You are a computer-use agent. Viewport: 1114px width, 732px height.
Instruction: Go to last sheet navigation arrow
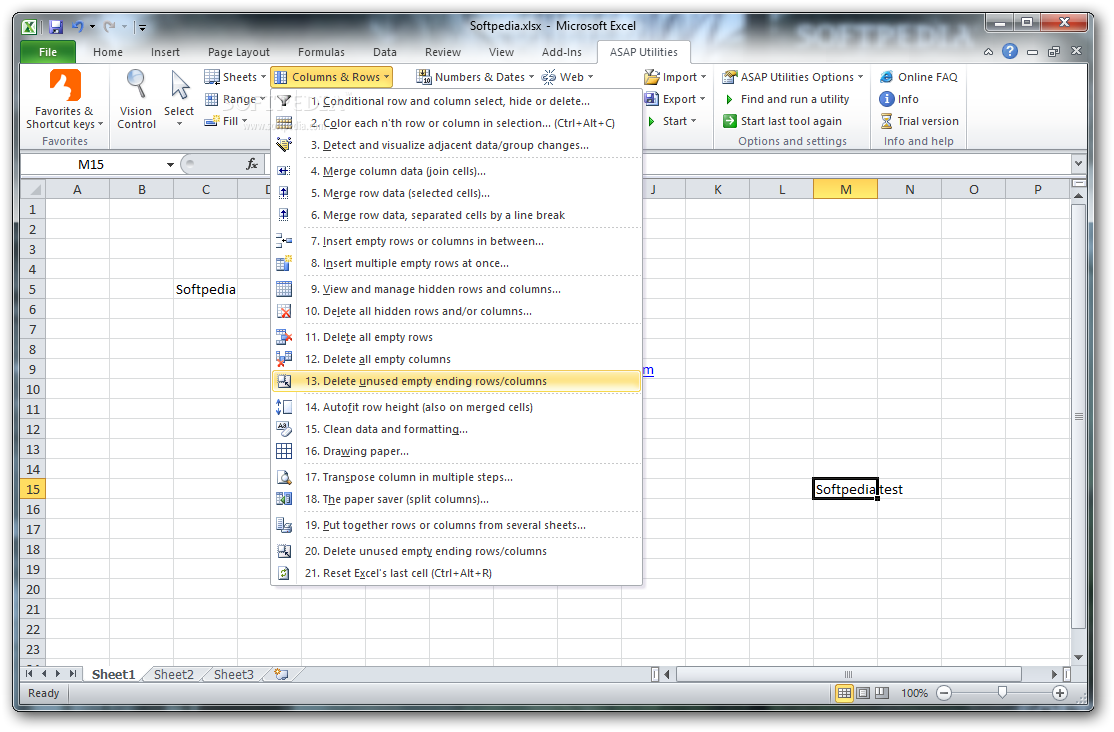coord(72,673)
